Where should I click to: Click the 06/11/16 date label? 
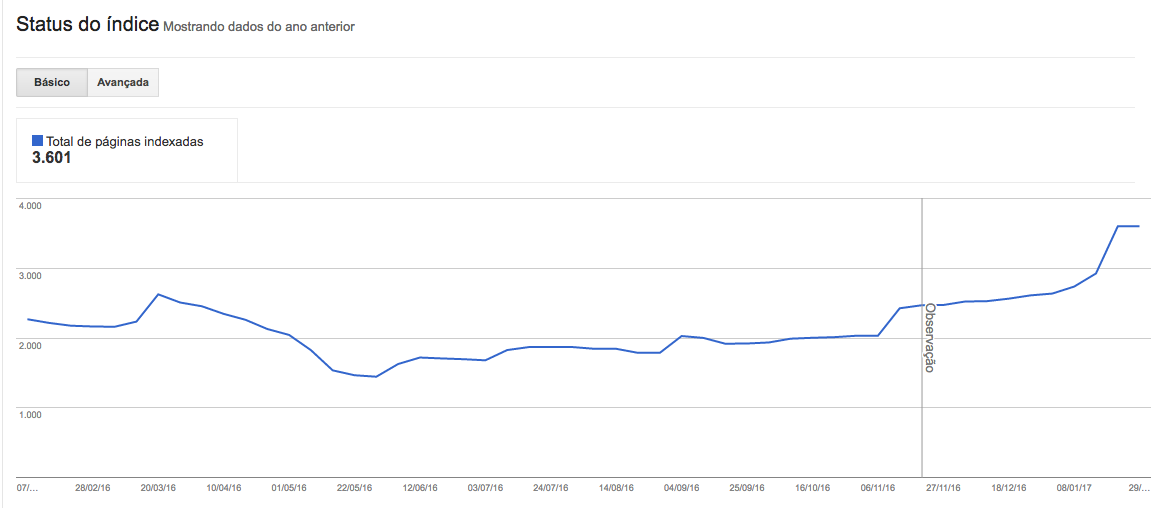point(877,489)
